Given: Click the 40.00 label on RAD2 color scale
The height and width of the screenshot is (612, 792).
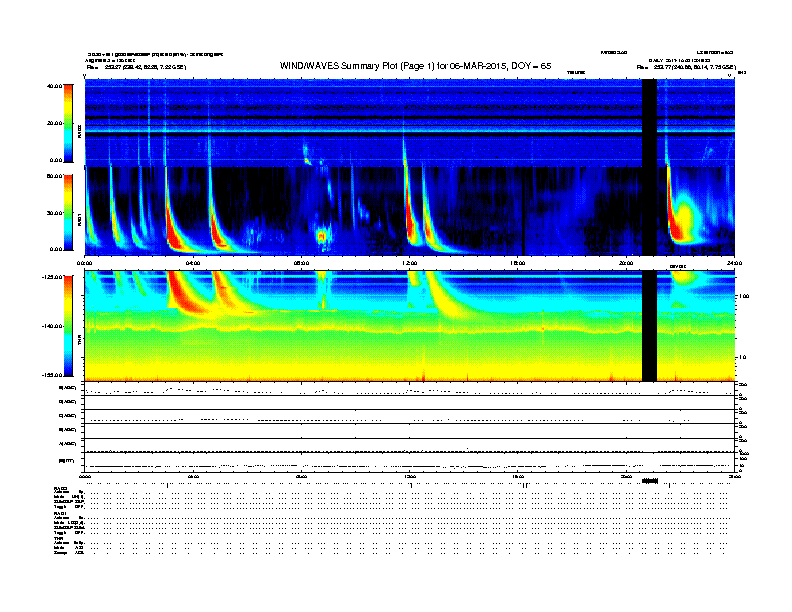Looking at the screenshot, I should (54, 86).
